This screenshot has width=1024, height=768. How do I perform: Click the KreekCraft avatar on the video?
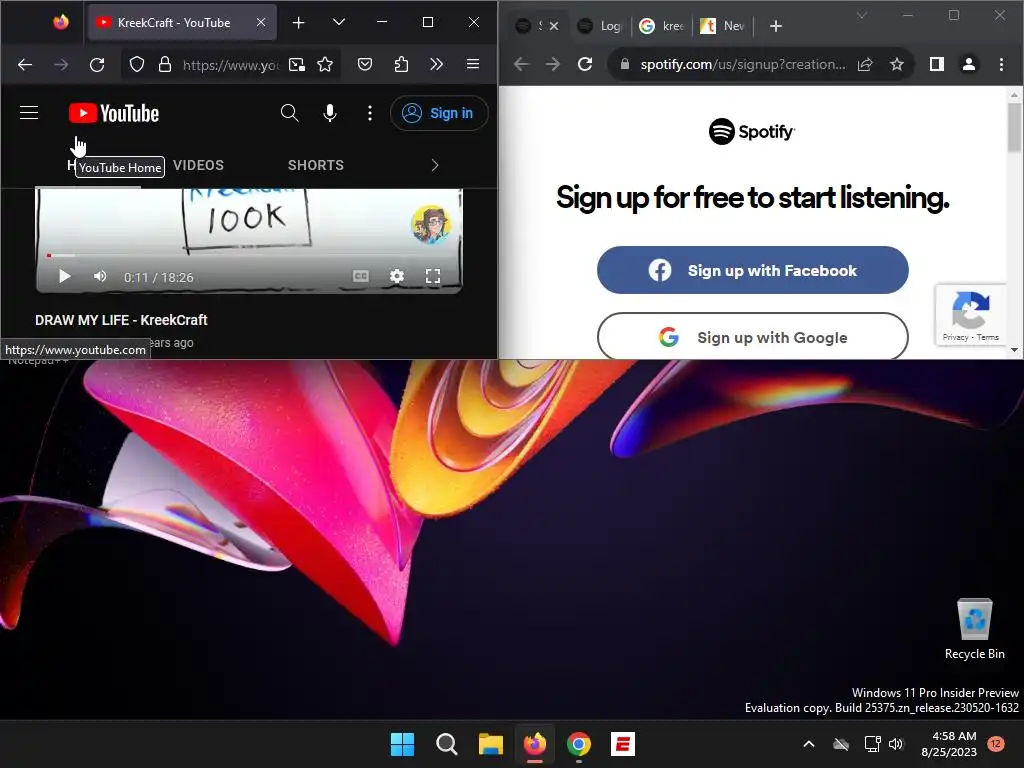(x=431, y=225)
